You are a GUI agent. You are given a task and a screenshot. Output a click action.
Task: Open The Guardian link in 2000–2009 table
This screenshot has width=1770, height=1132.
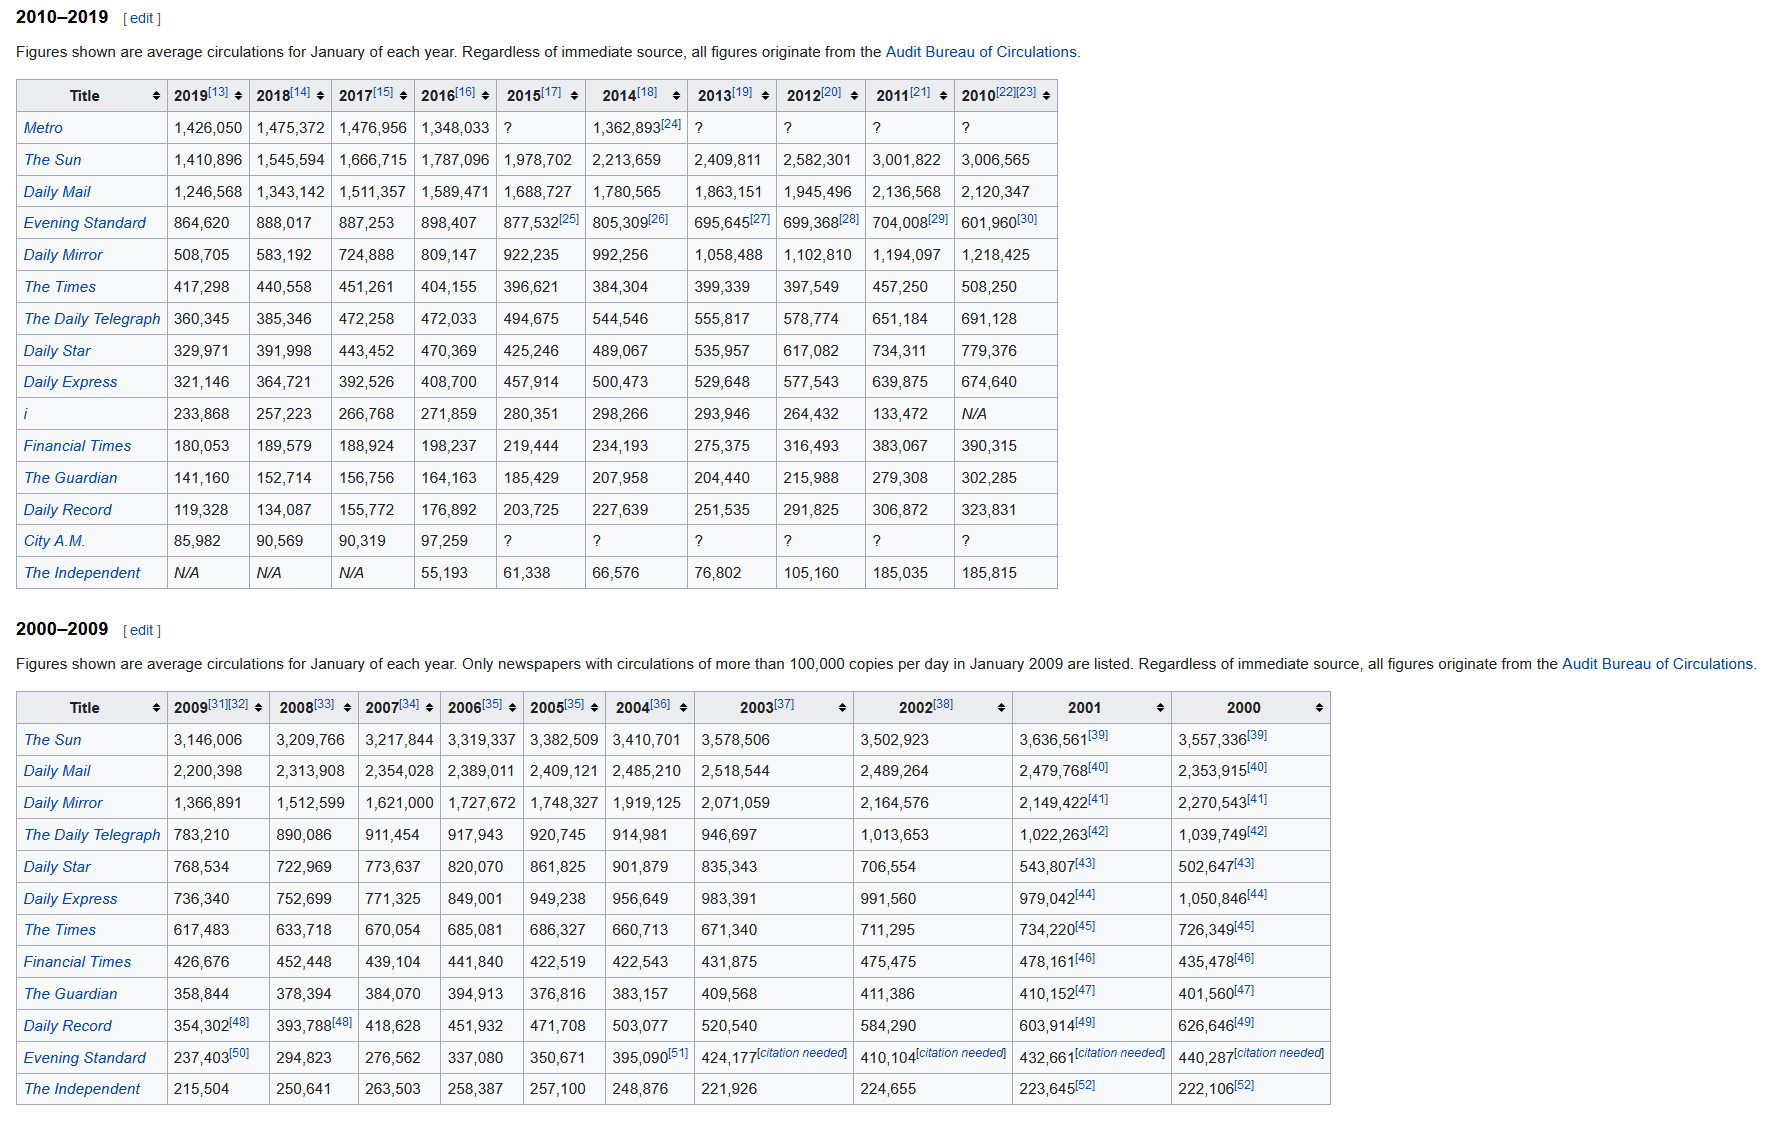pos(70,994)
